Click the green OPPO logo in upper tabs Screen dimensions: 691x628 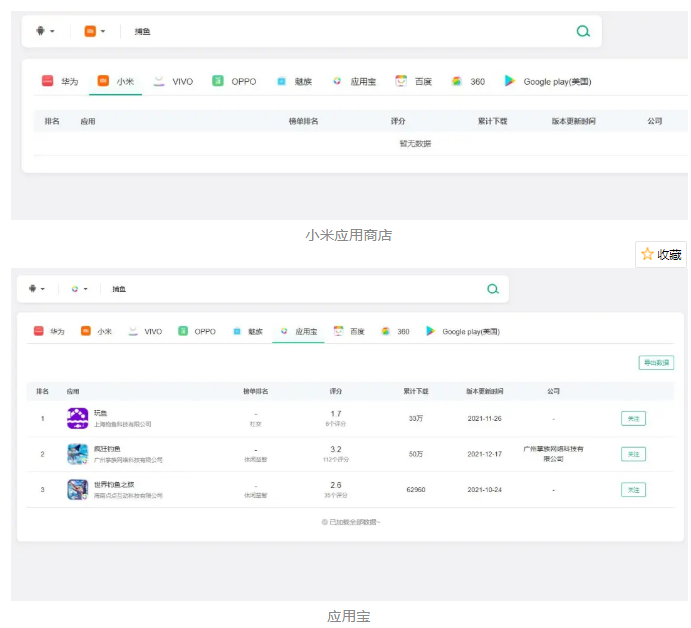point(218,81)
